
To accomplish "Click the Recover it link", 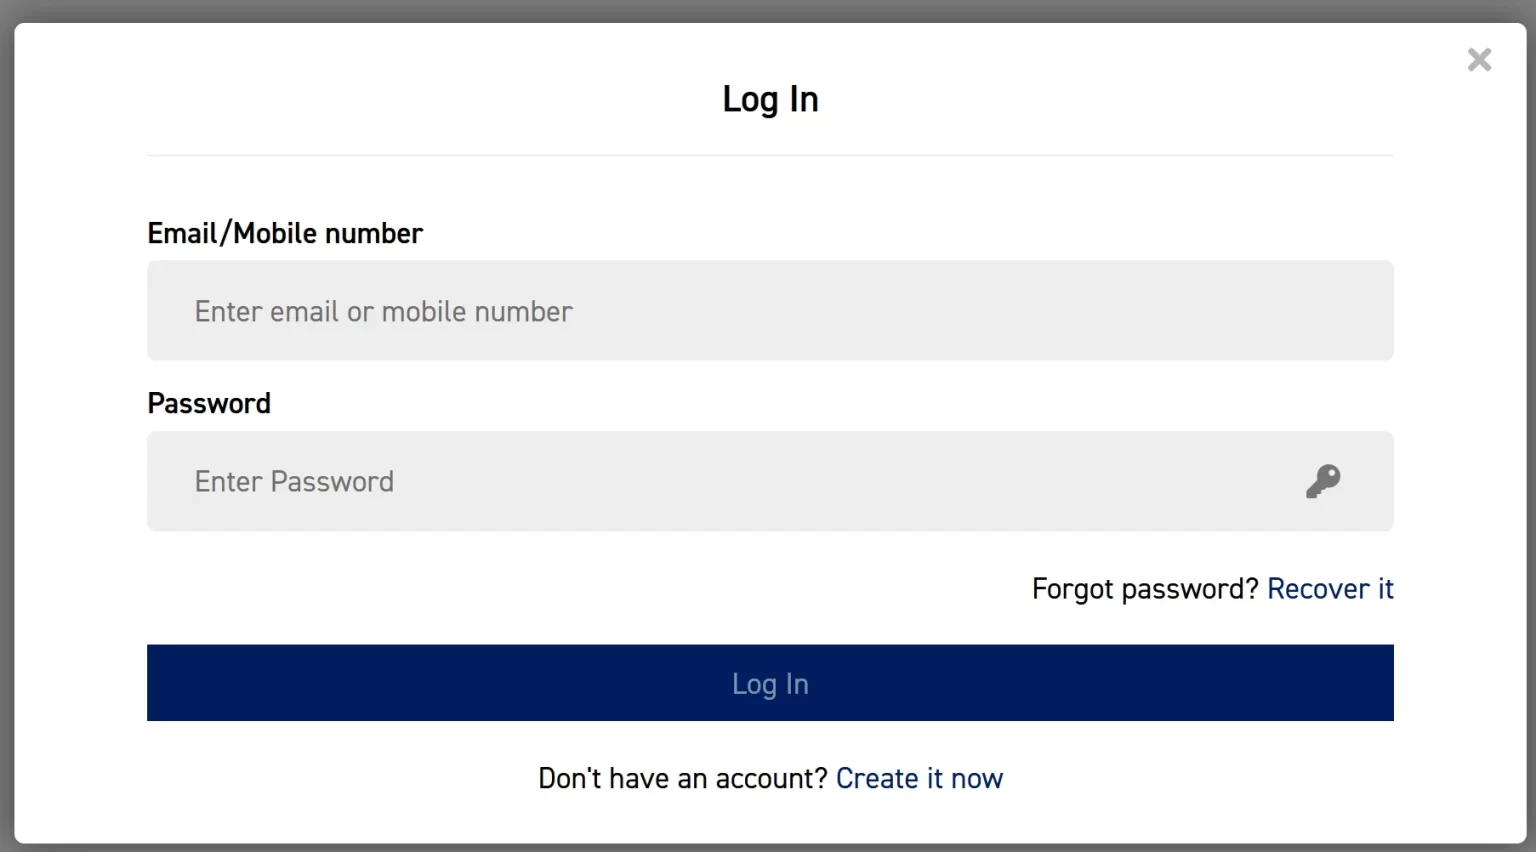I will pos(1329,589).
